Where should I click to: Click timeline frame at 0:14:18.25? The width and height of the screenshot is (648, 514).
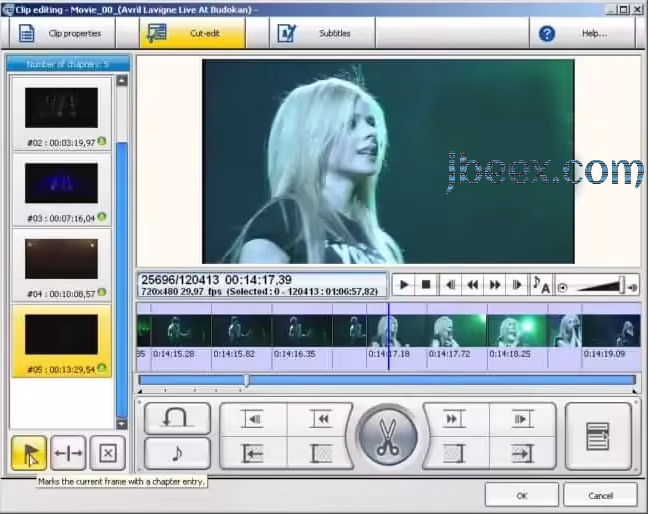coord(517,331)
